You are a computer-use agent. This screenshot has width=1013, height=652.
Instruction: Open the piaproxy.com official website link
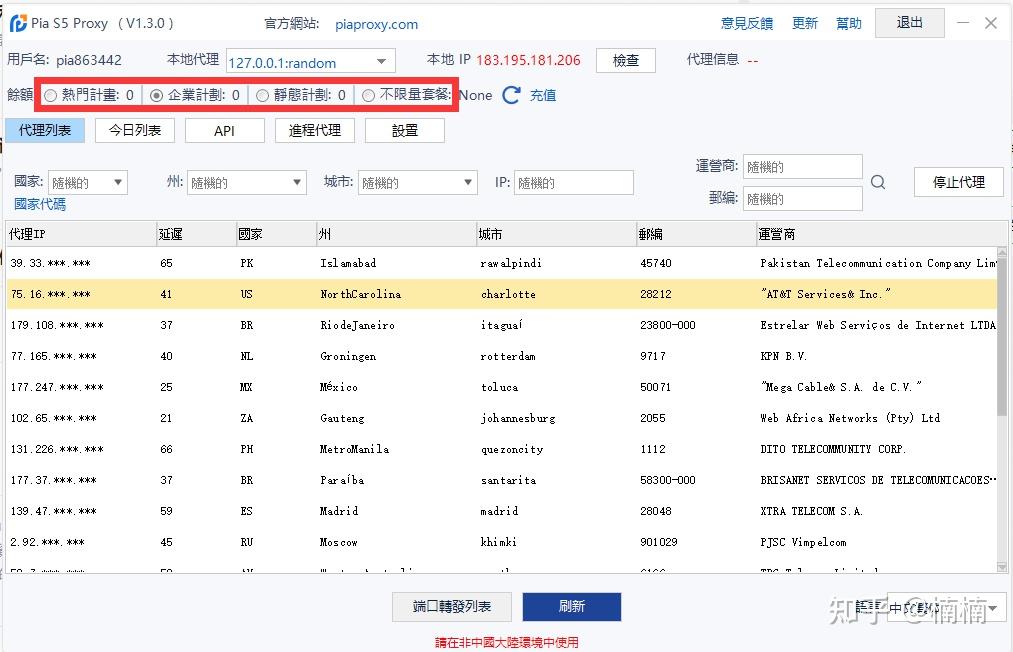[x=376, y=24]
